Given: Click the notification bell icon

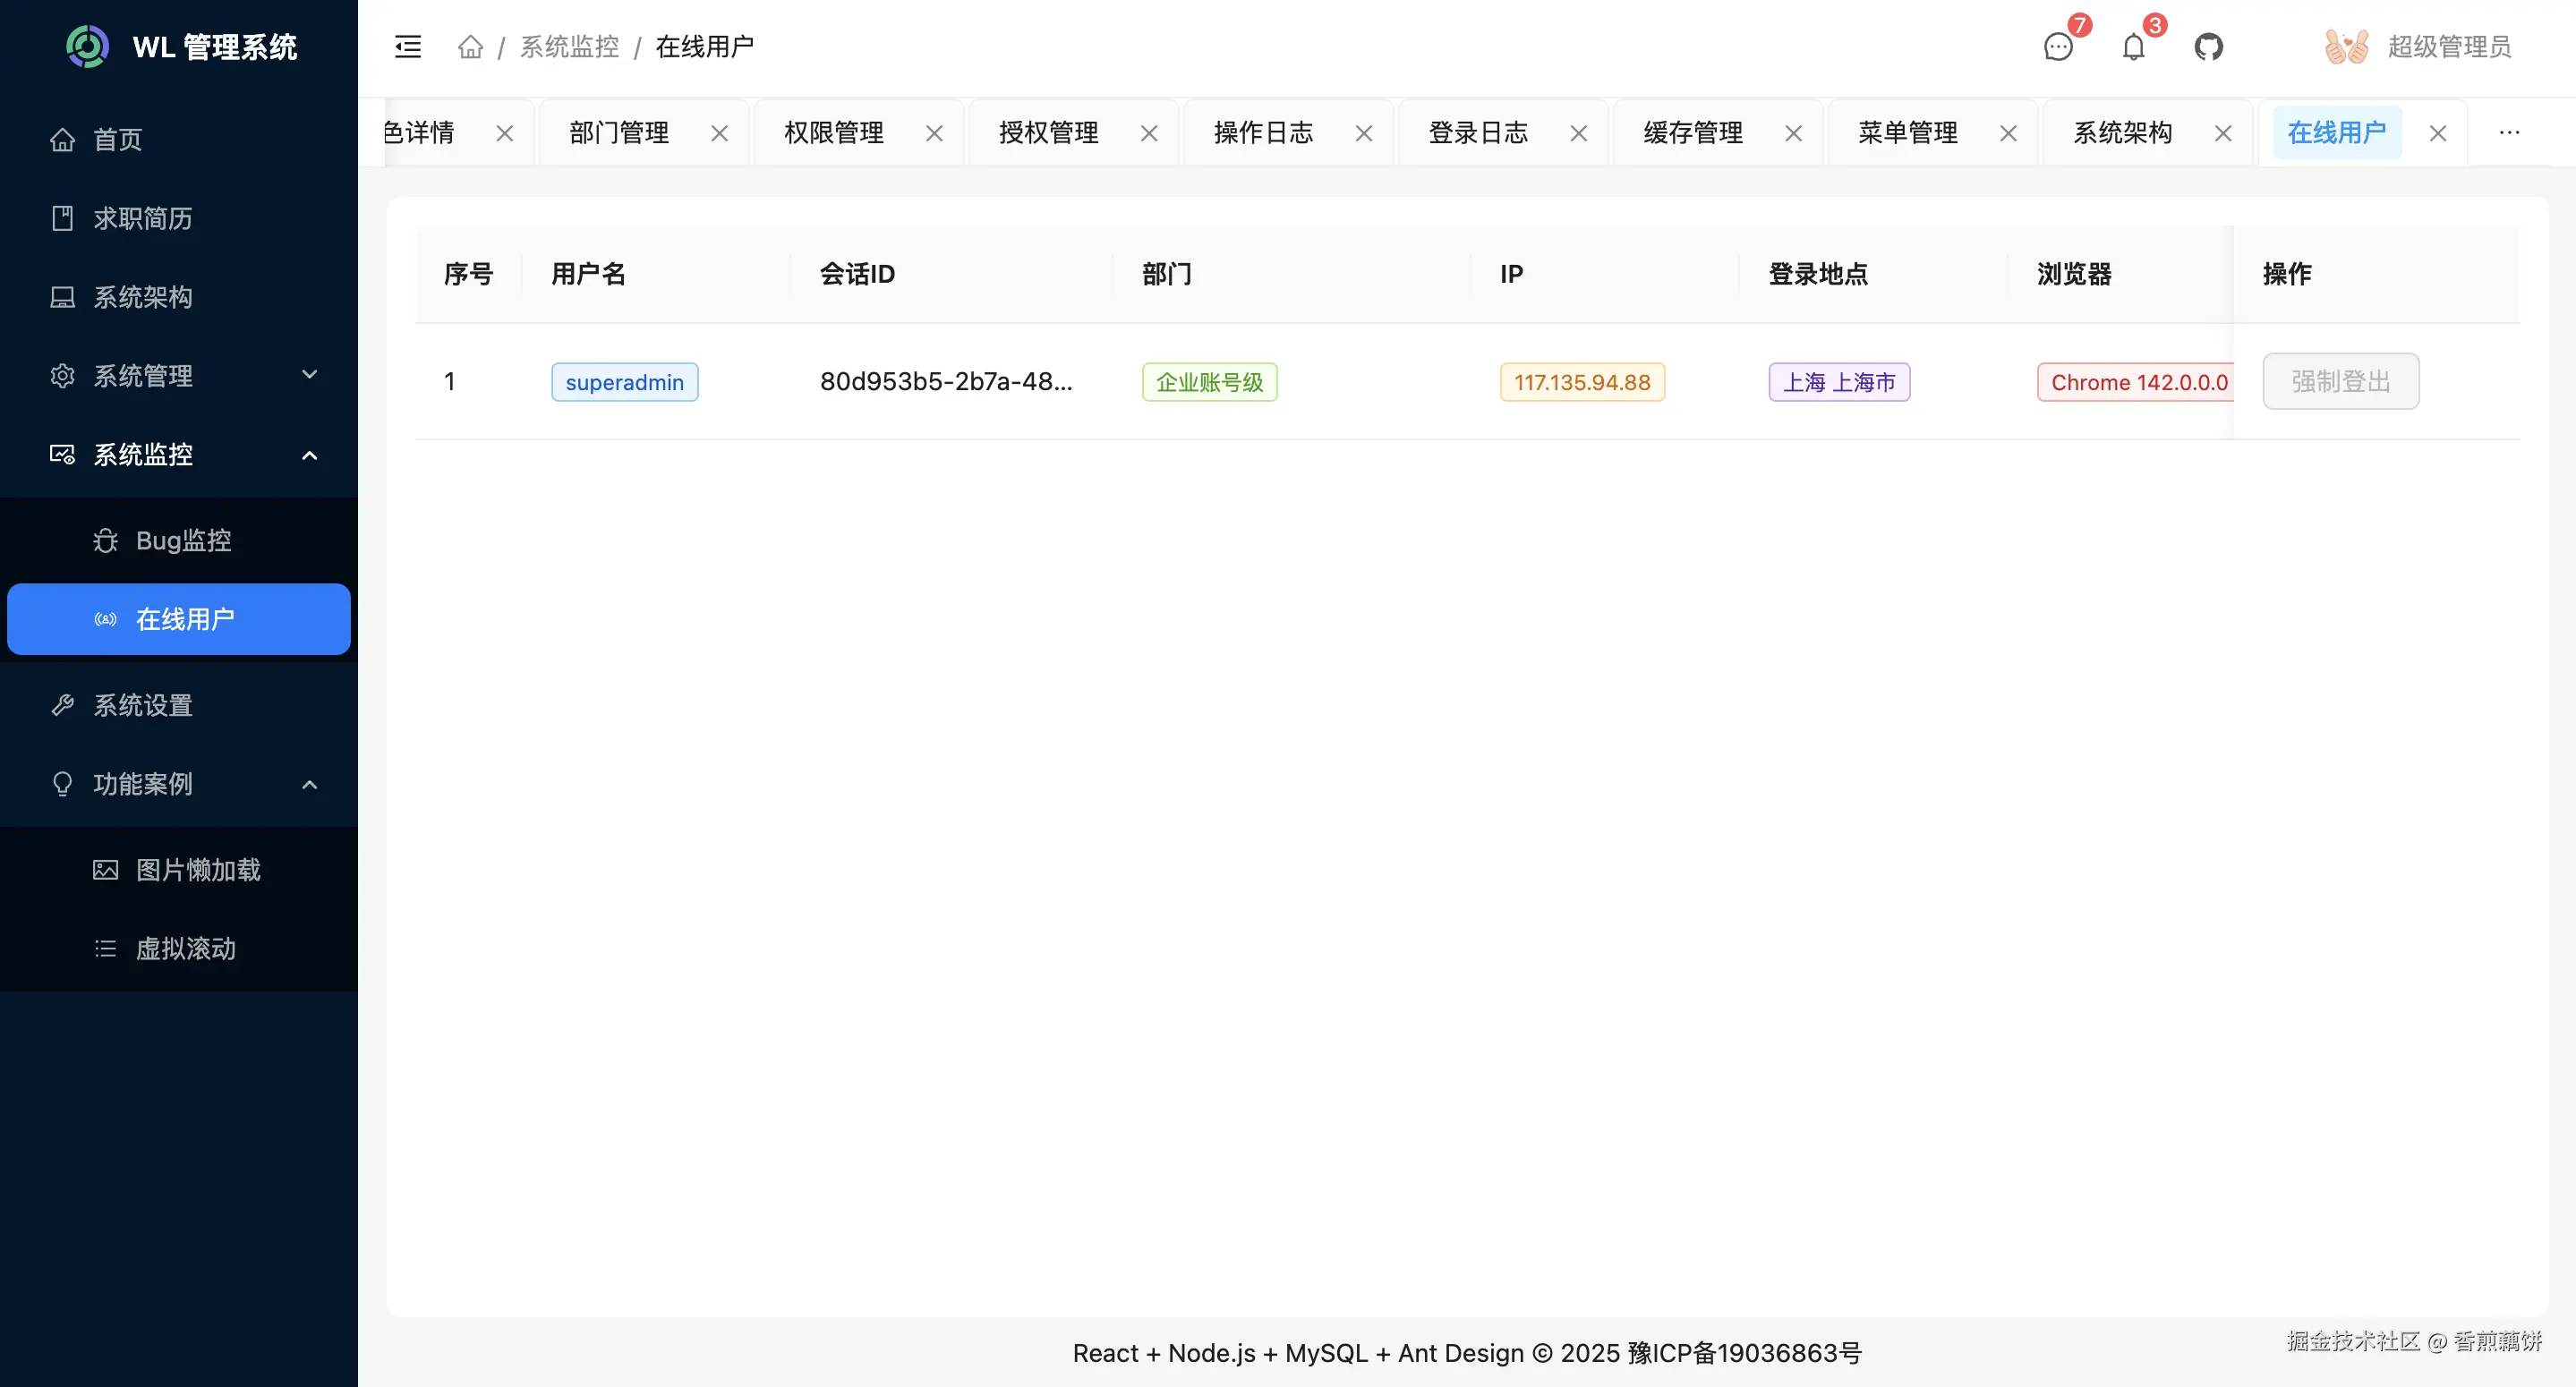Looking at the screenshot, I should [x=2133, y=46].
